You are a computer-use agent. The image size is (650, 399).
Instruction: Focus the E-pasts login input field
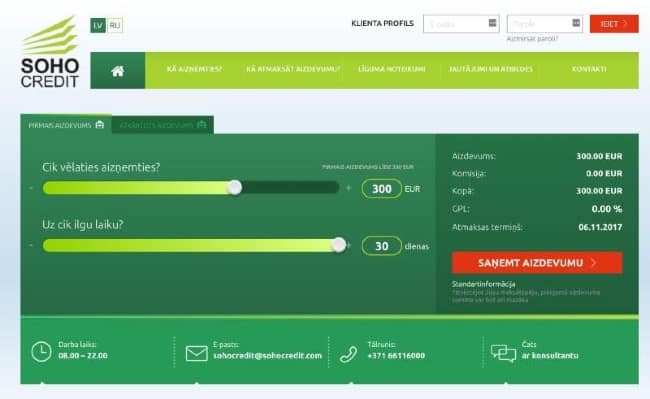pyautogui.click(x=461, y=24)
